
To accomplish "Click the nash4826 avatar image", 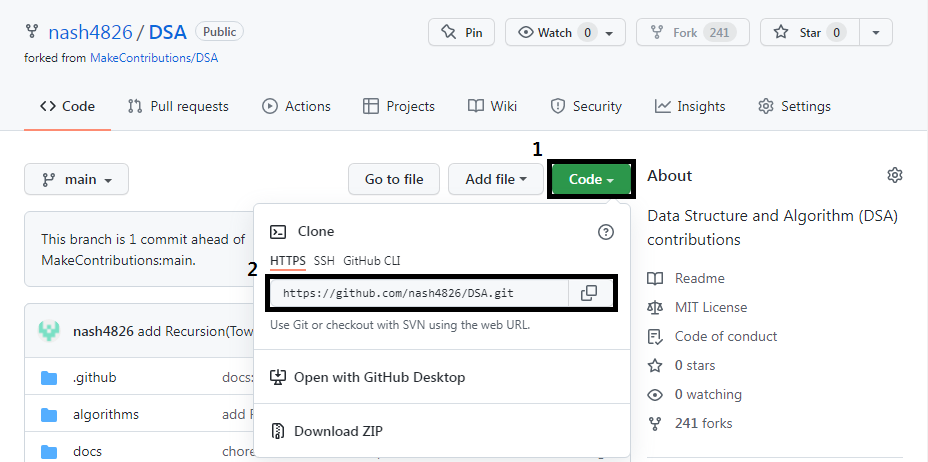I will pyautogui.click(x=49, y=331).
